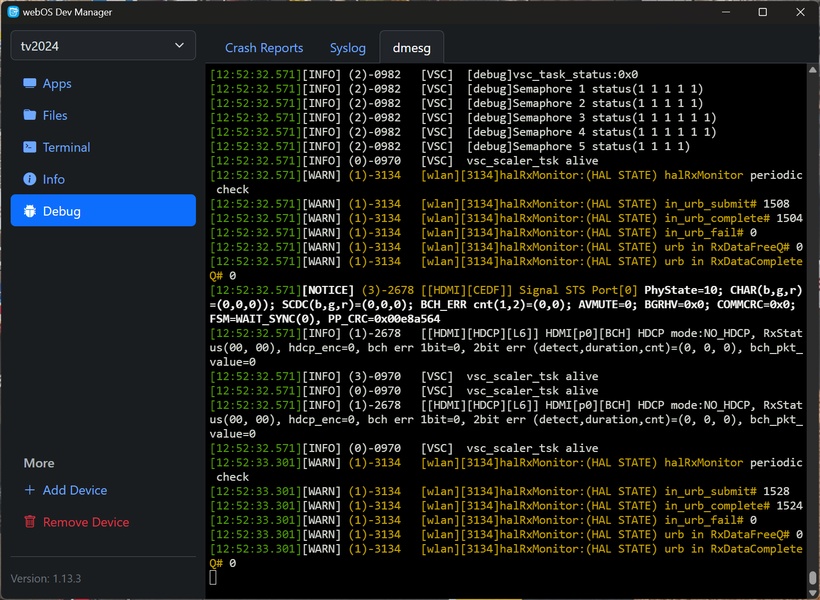Add a new device
The height and width of the screenshot is (600, 820).
pyautogui.click(x=75, y=490)
